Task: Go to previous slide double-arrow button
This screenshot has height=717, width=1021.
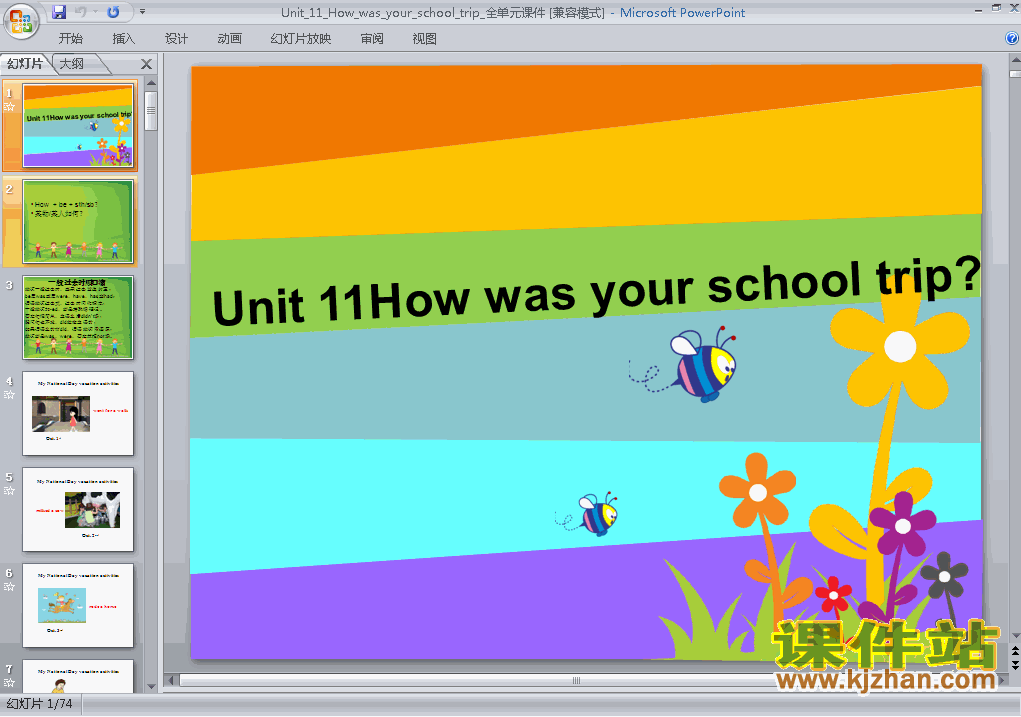Action: [x=1015, y=651]
